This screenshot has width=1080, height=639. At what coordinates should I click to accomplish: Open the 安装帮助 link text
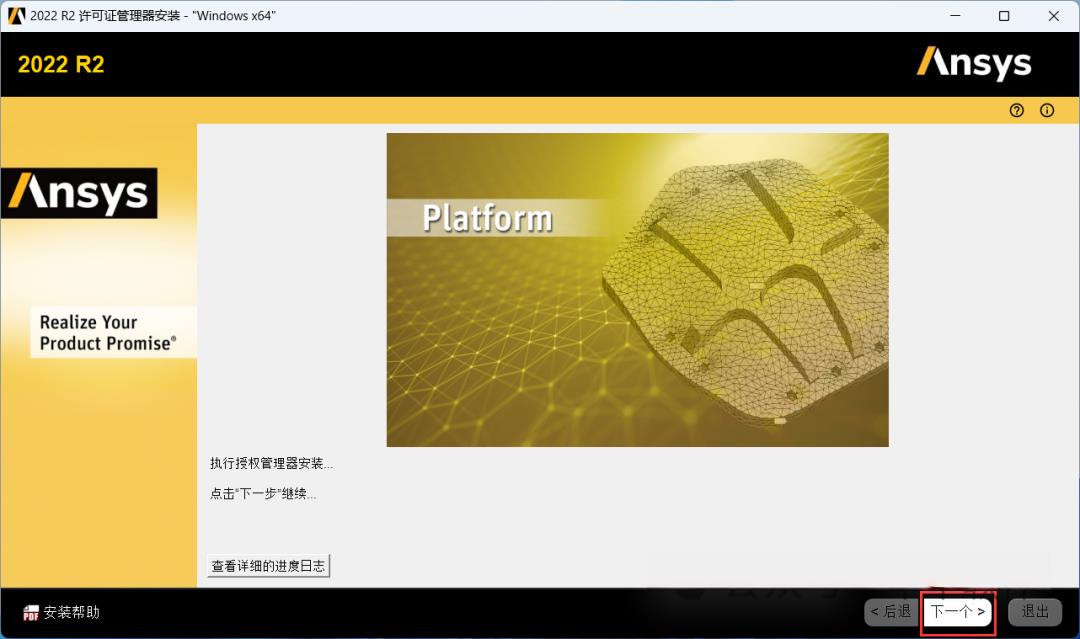click(72, 612)
